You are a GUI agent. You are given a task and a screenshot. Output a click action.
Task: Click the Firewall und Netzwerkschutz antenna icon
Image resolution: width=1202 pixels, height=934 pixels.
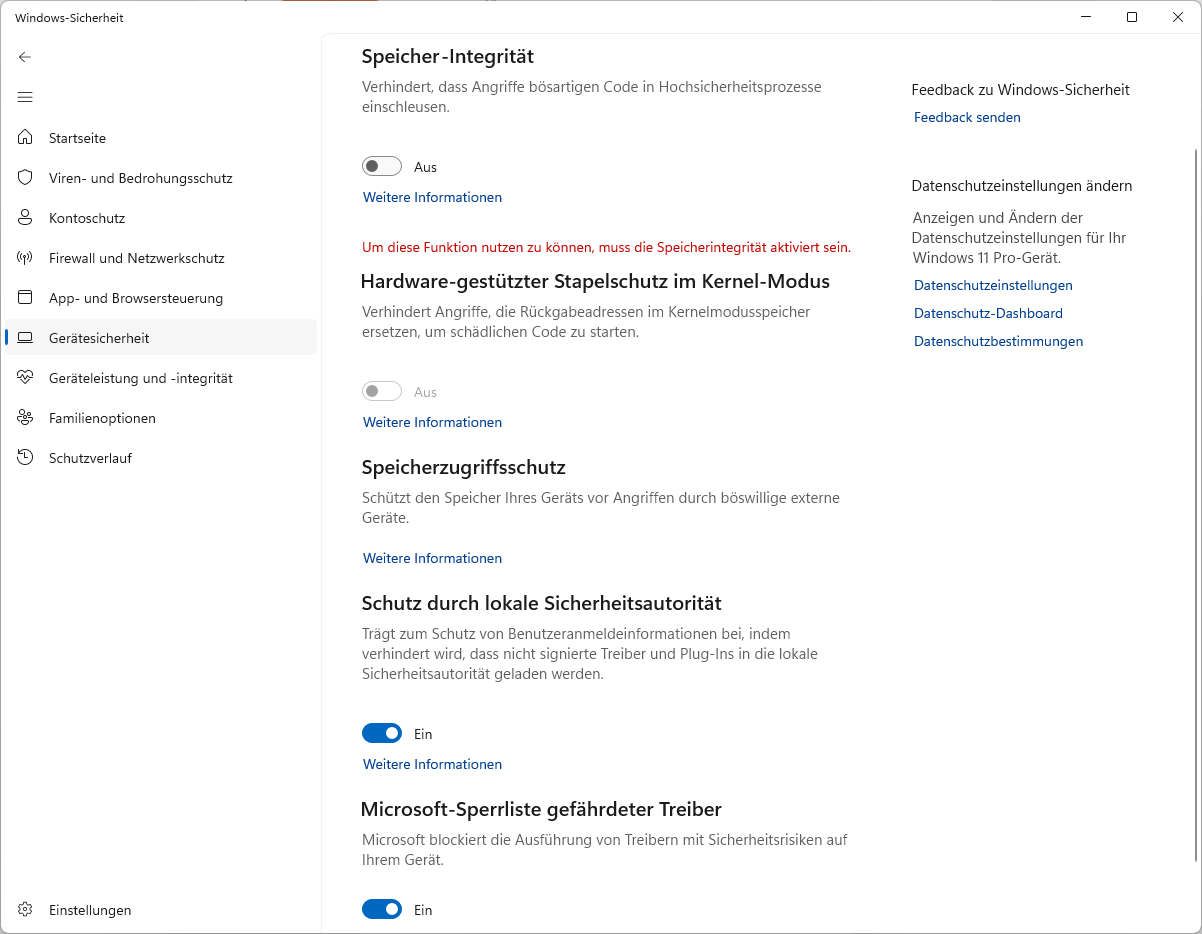pyautogui.click(x=26, y=258)
